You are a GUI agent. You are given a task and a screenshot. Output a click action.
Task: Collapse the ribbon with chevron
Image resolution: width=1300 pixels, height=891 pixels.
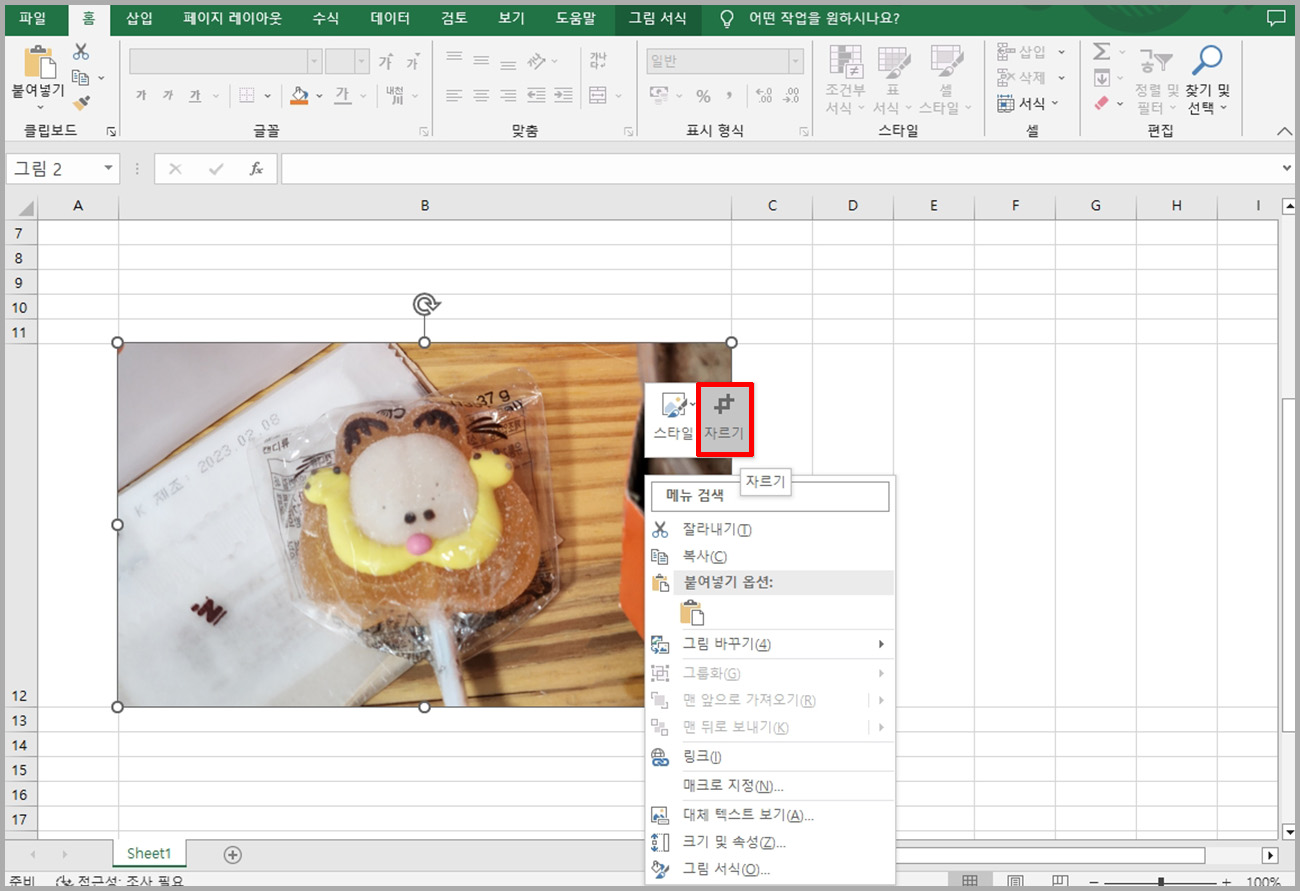click(1285, 131)
